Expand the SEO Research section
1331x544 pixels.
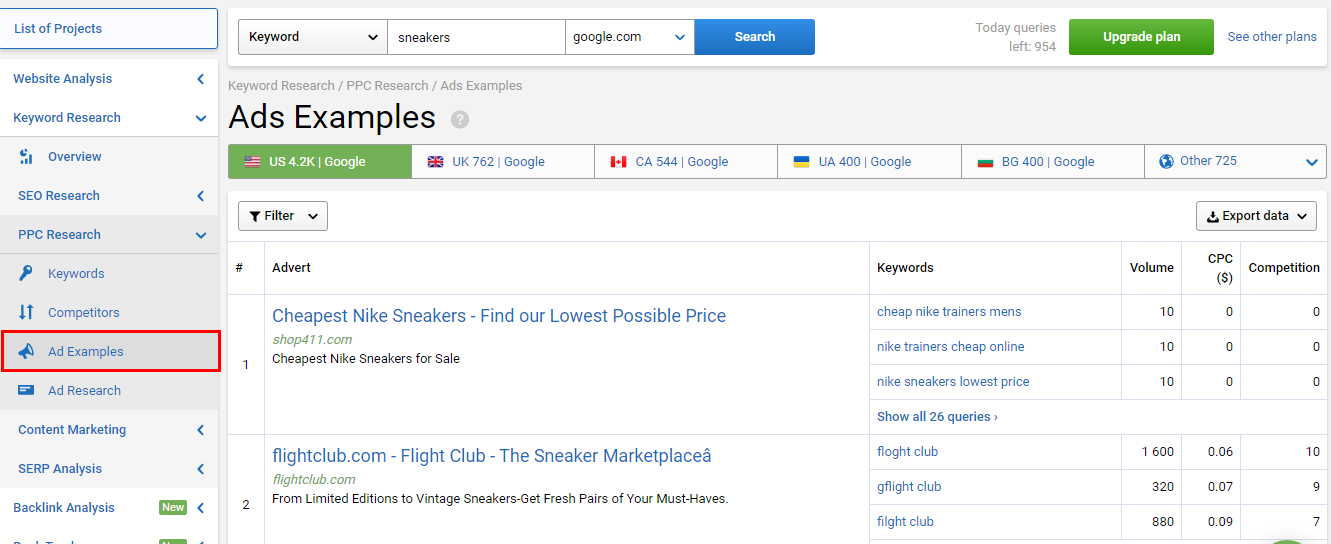[x=201, y=196]
